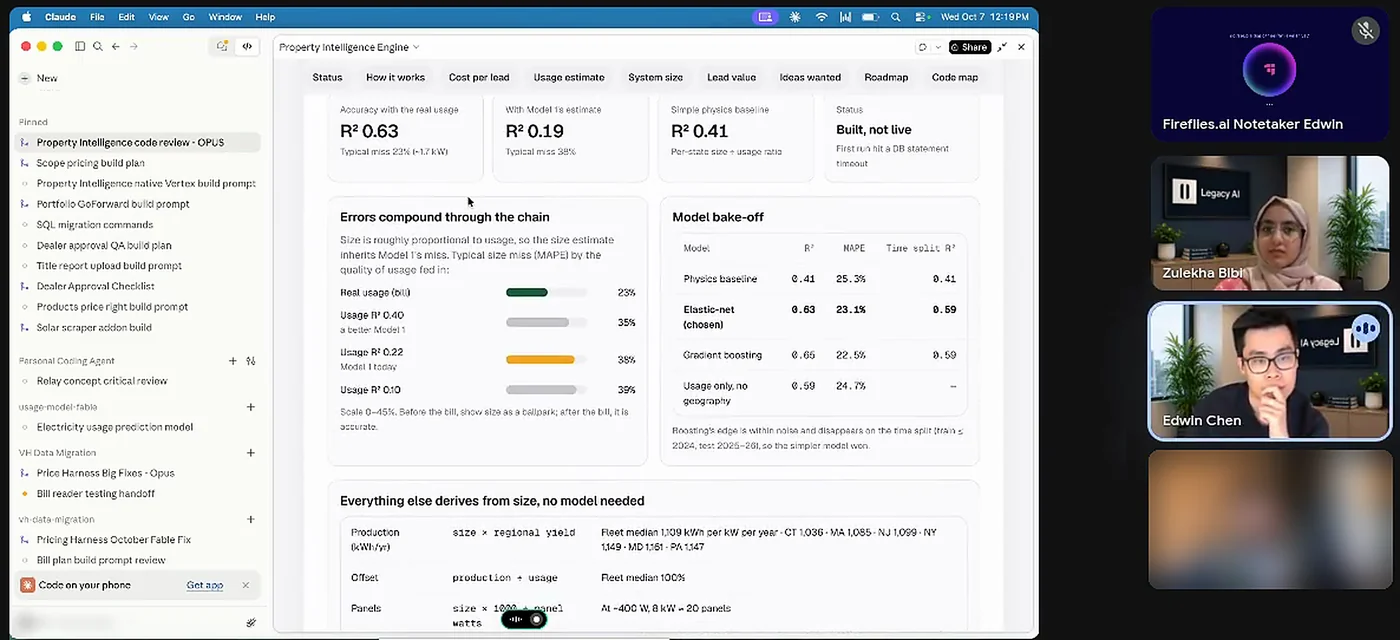Toggle the sidebar panel icon
This screenshot has width=1400, height=640.
pyautogui.click(x=80, y=46)
